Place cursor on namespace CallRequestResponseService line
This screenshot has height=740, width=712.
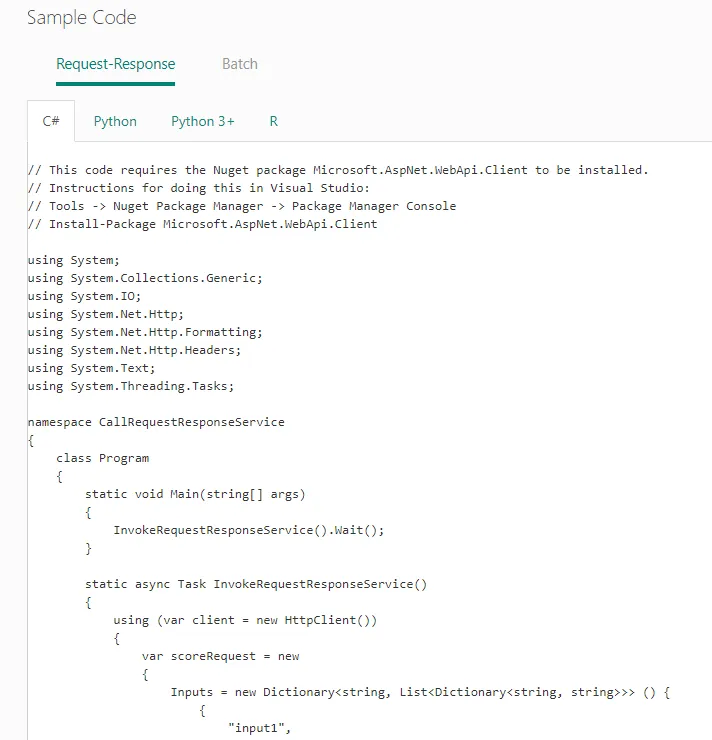[156, 422]
